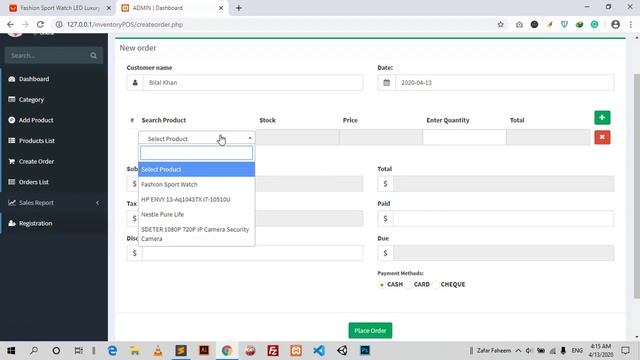Click the Enter Quantity input field
Viewport: 640px width, 360px height.
click(x=464, y=137)
